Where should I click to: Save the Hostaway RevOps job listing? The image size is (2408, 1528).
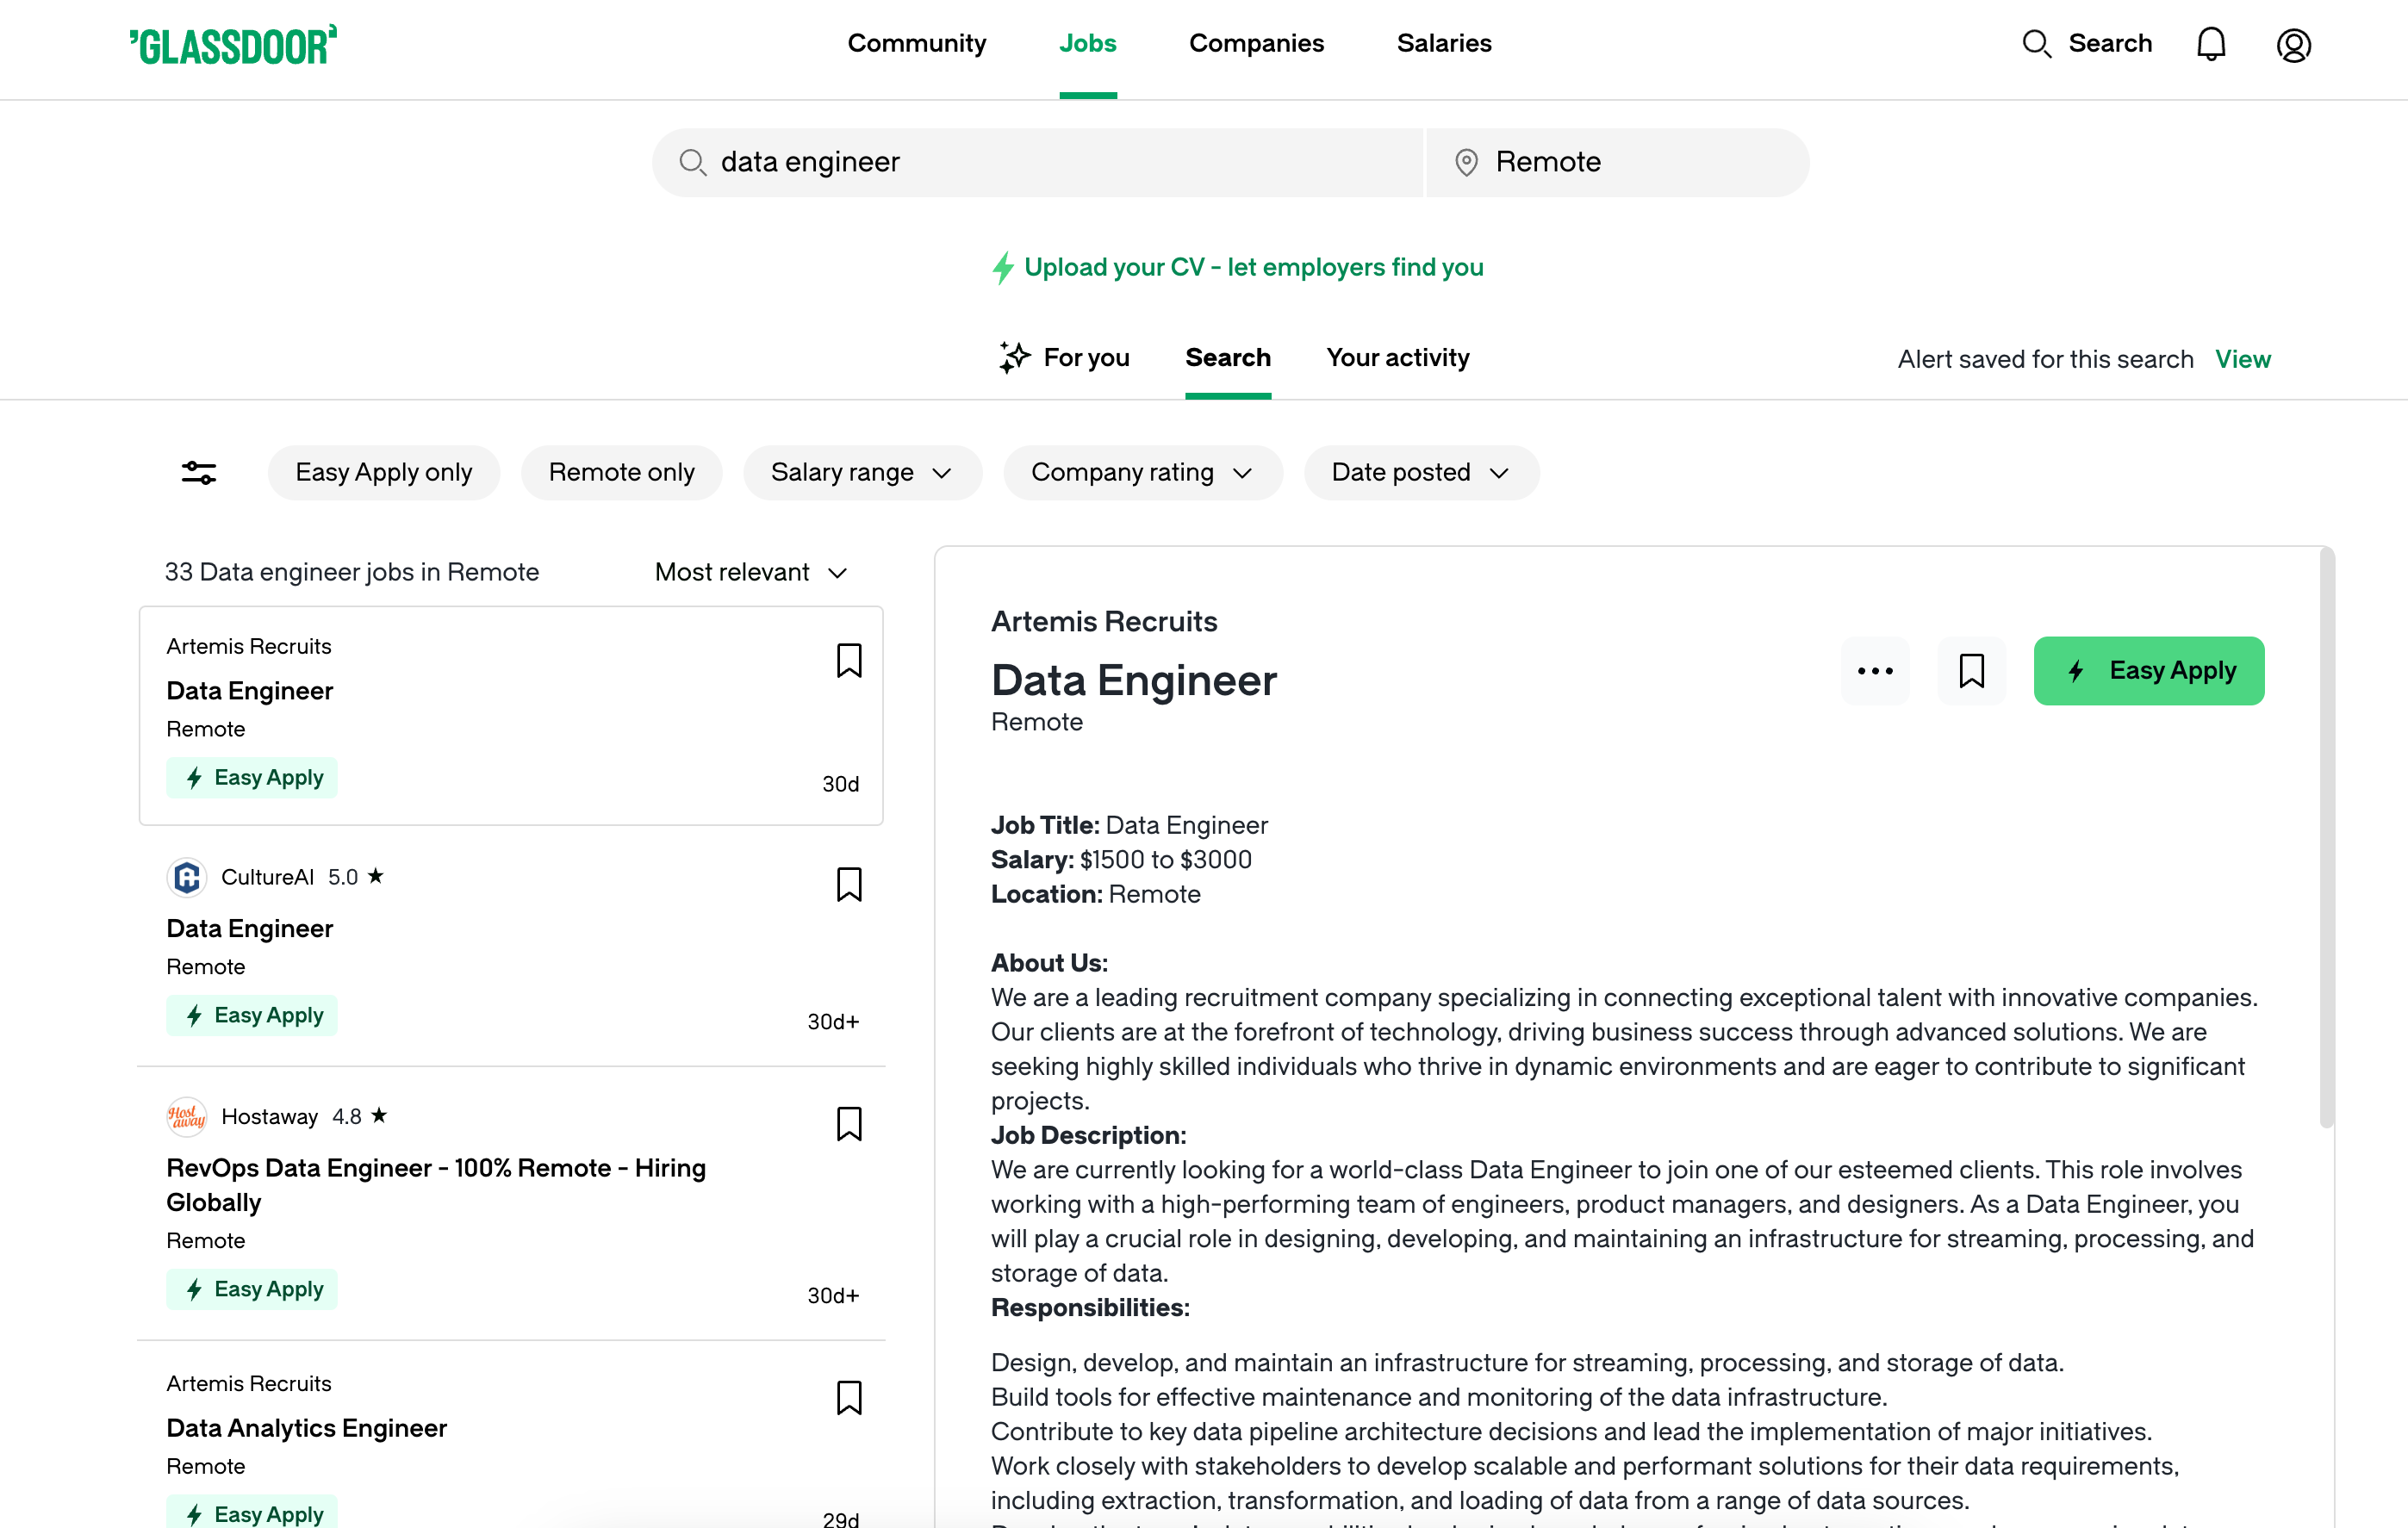(848, 1124)
